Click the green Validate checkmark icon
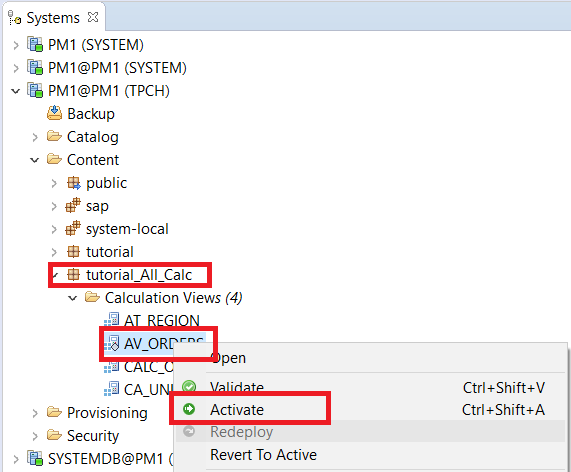Screen dimensions: 571x472 [x=189, y=386]
